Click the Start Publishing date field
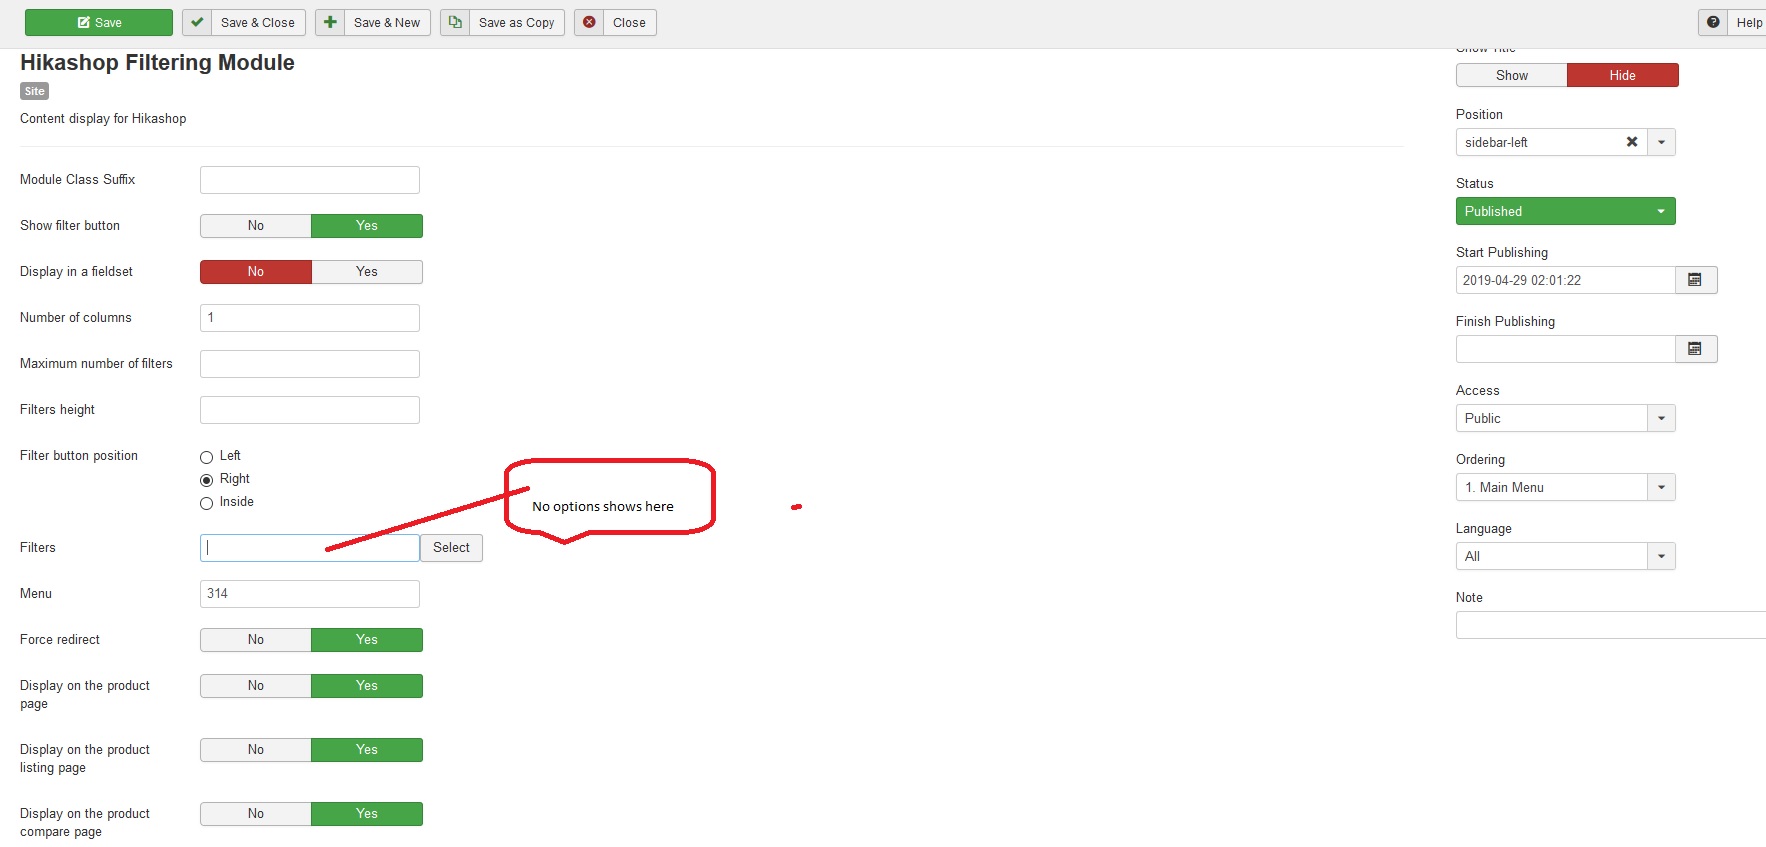The width and height of the screenshot is (1766, 847). click(x=1566, y=280)
